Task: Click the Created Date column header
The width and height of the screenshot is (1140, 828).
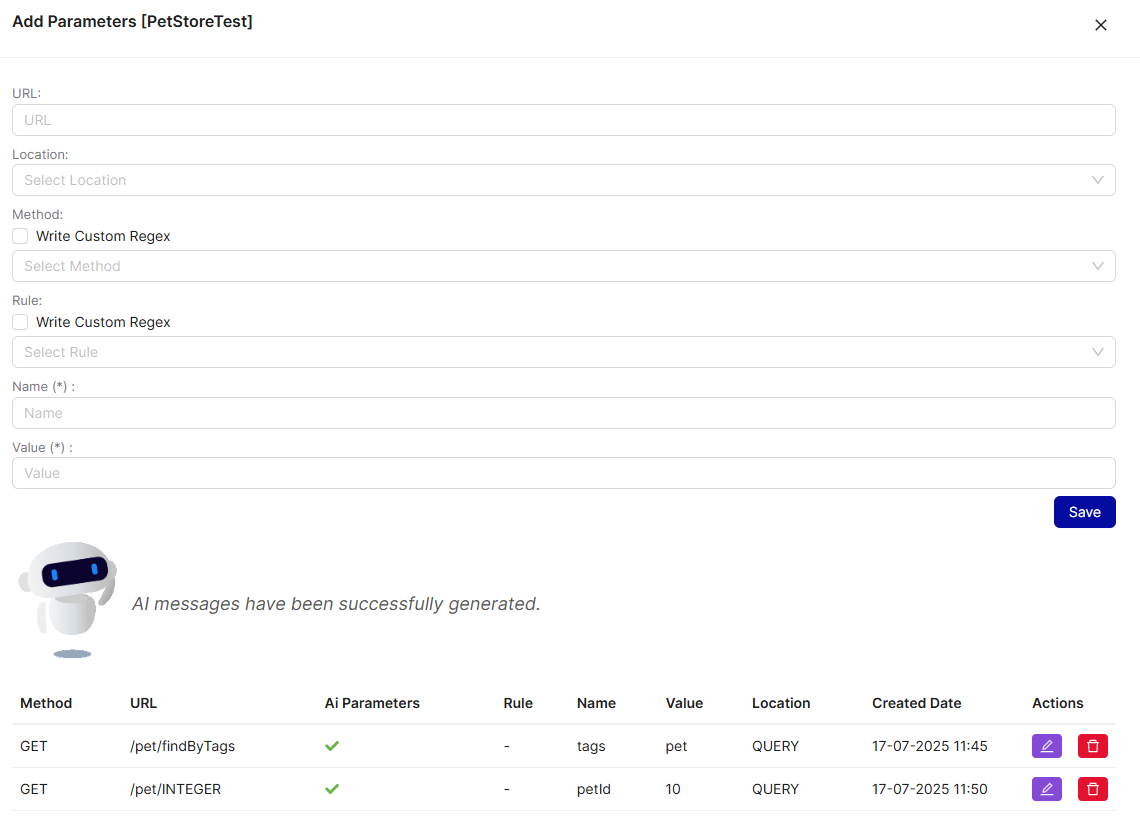Action: (916, 703)
